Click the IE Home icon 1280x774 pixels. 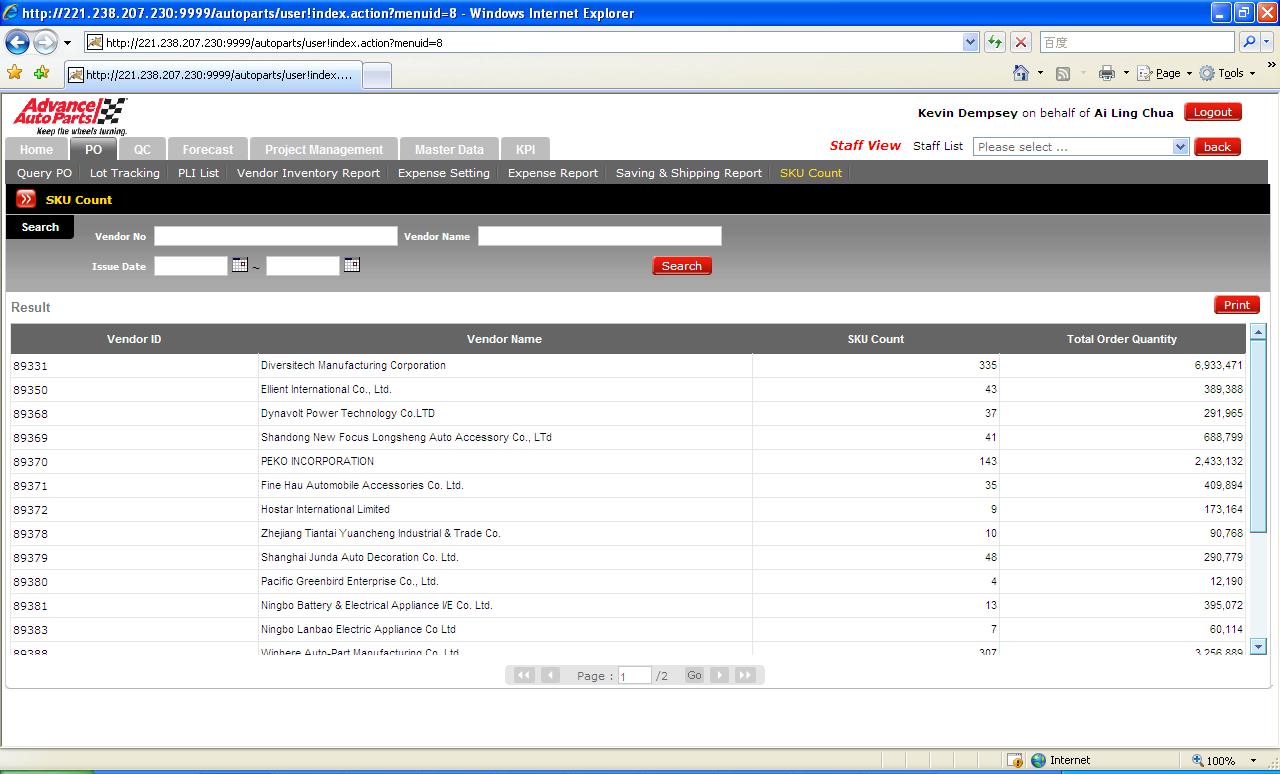[1021, 73]
